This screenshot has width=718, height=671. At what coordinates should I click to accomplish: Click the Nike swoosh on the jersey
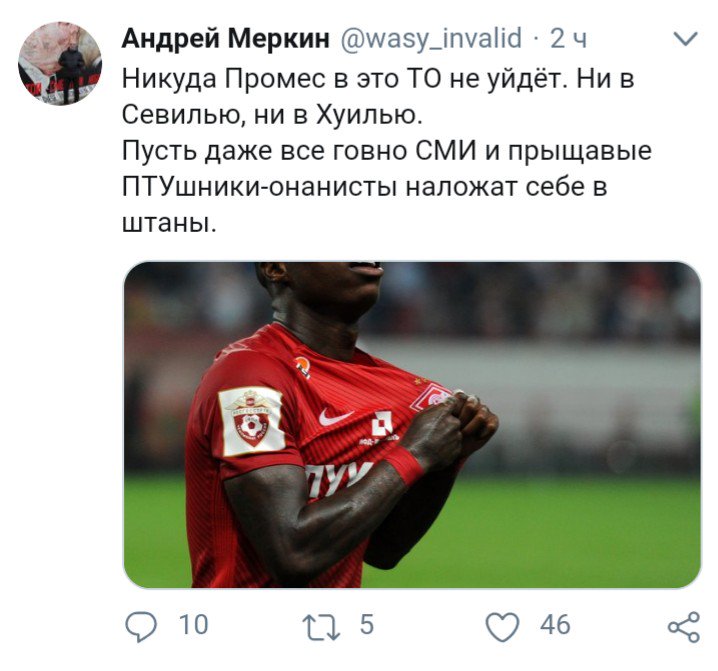336,416
